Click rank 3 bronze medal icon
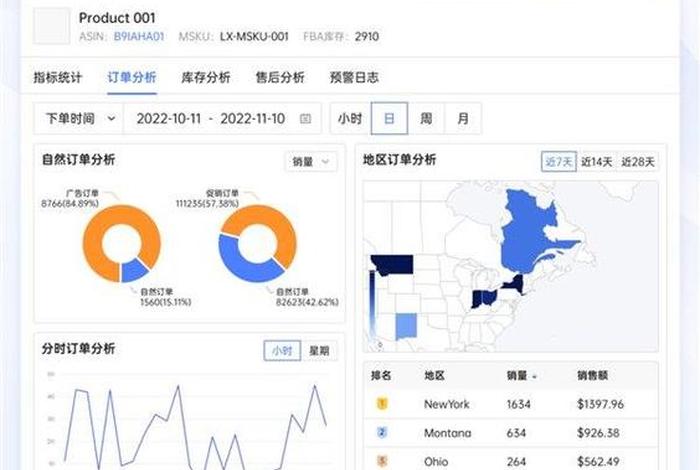Image resolution: width=700 pixels, height=470 pixels. 382,461
